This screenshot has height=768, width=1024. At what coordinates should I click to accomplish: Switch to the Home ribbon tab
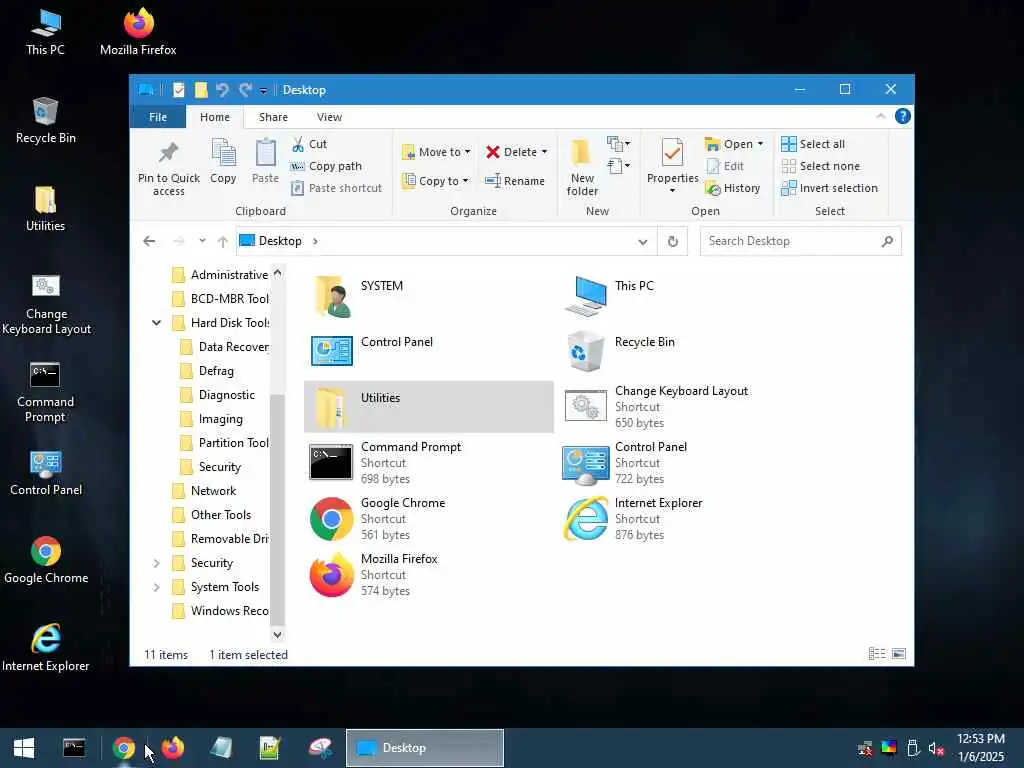pyautogui.click(x=215, y=117)
